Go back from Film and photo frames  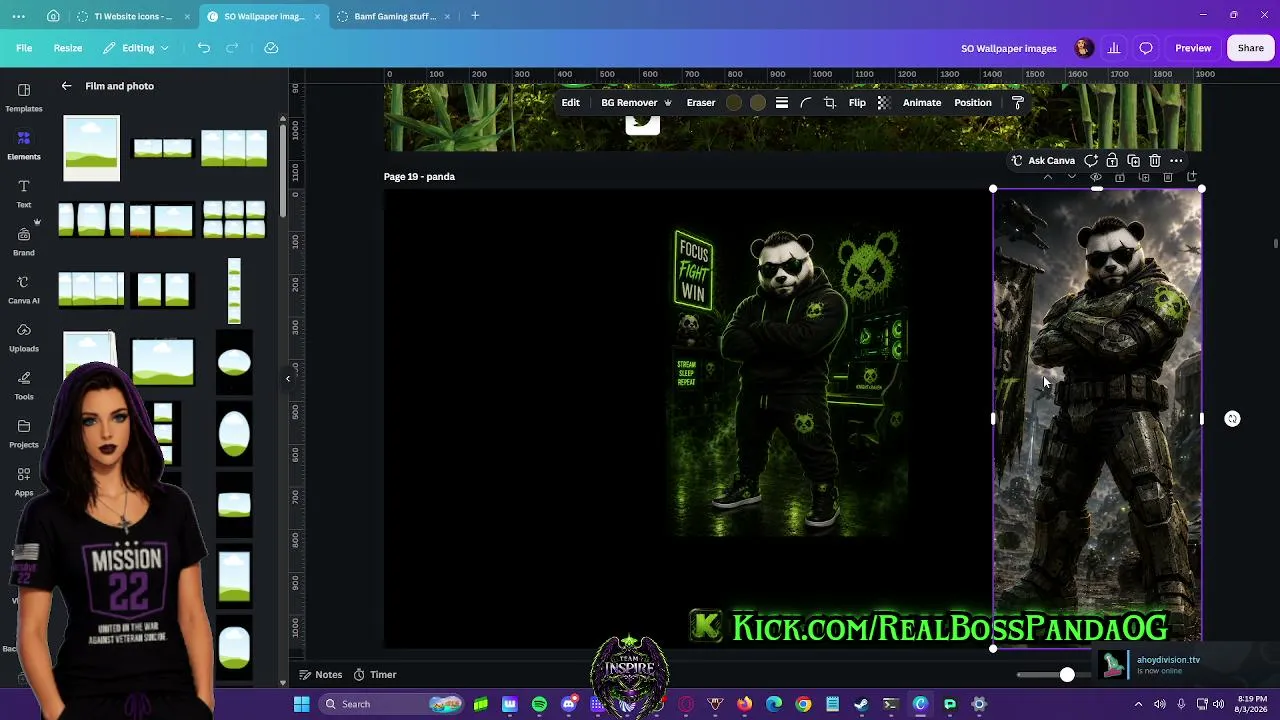tap(66, 86)
